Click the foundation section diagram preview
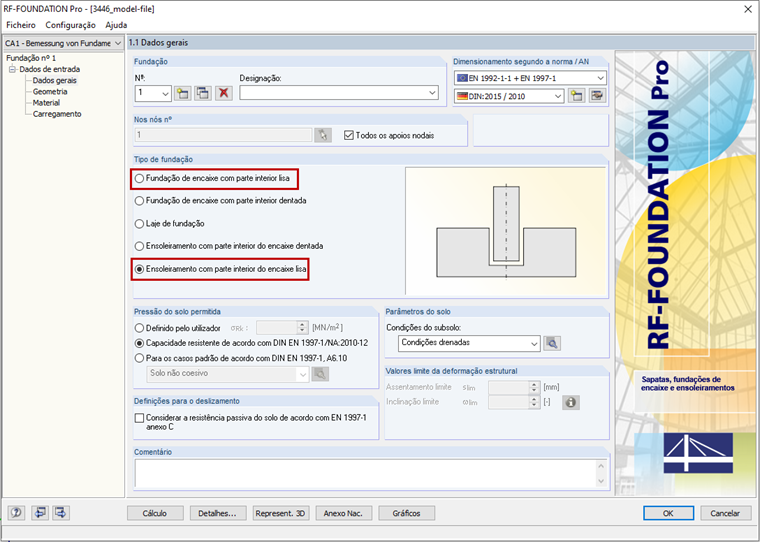Image resolution: width=760 pixels, height=542 pixels. pyautogui.click(x=506, y=231)
